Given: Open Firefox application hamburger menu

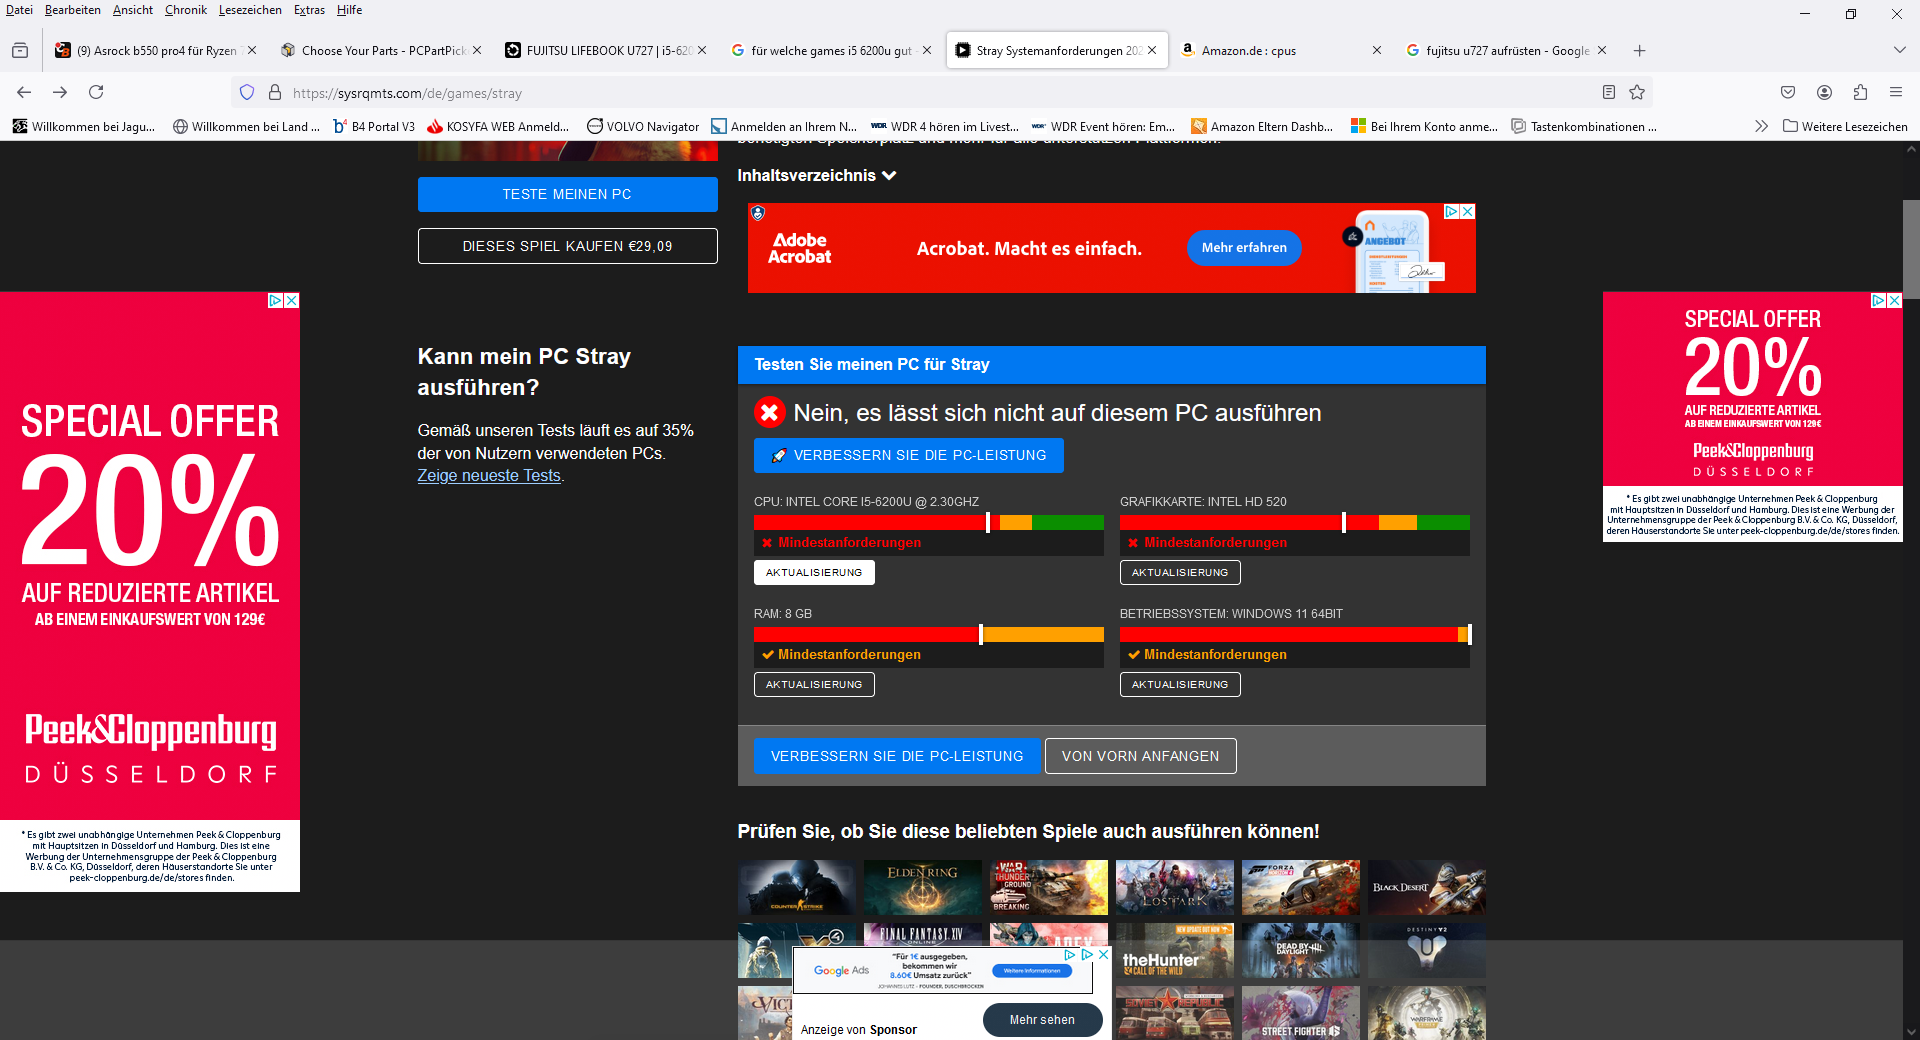Looking at the screenshot, I should pos(1896,92).
